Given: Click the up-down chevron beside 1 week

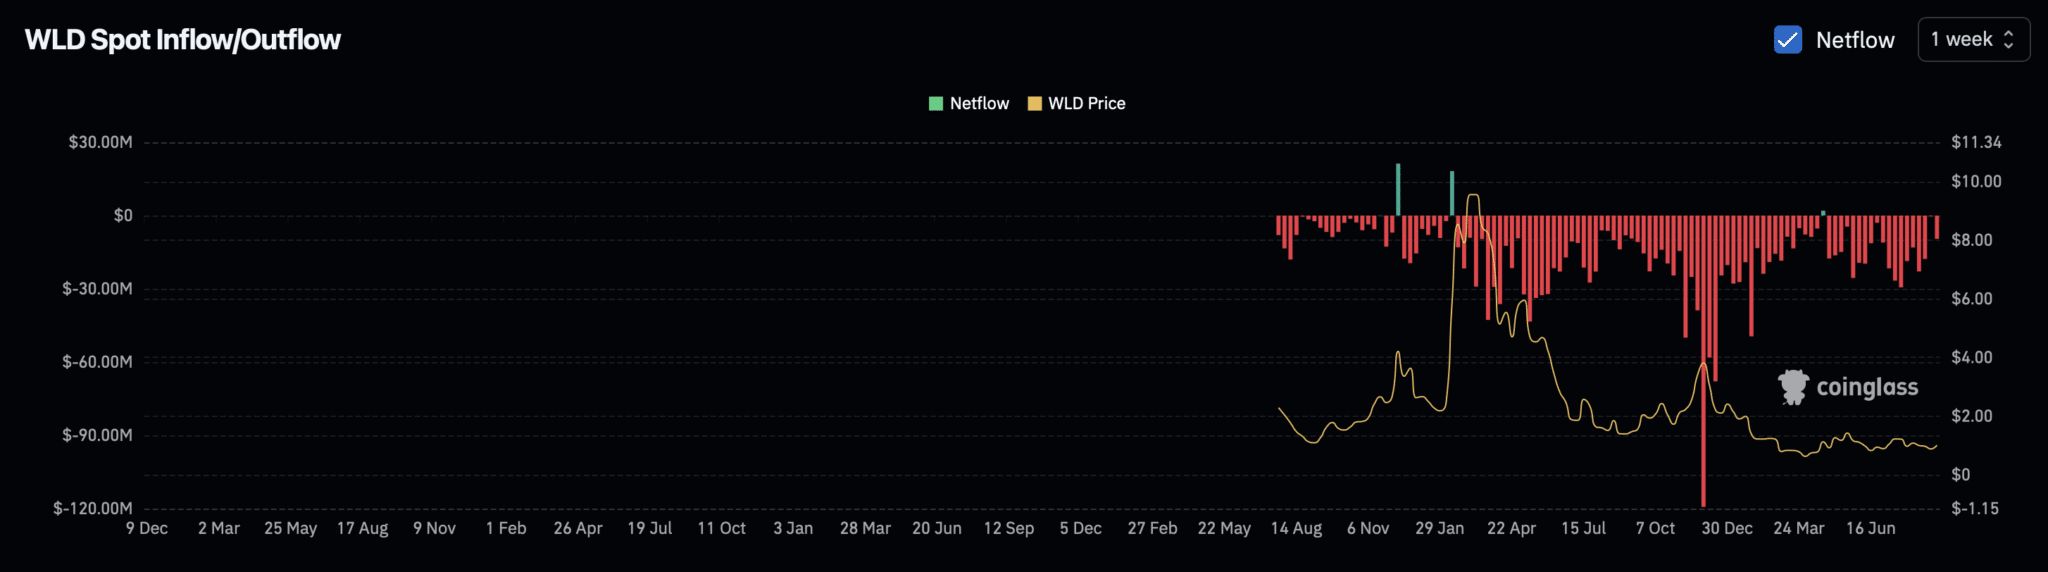Looking at the screenshot, I should 2008,40.
